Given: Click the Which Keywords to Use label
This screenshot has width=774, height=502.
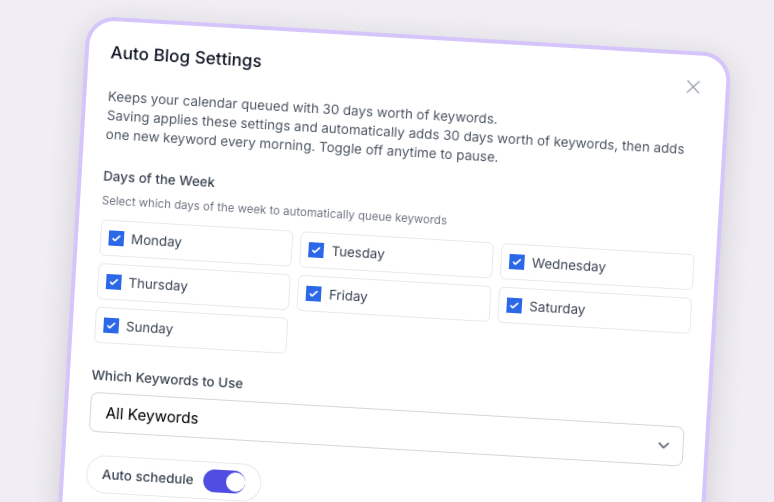Looking at the screenshot, I should click(x=167, y=380).
